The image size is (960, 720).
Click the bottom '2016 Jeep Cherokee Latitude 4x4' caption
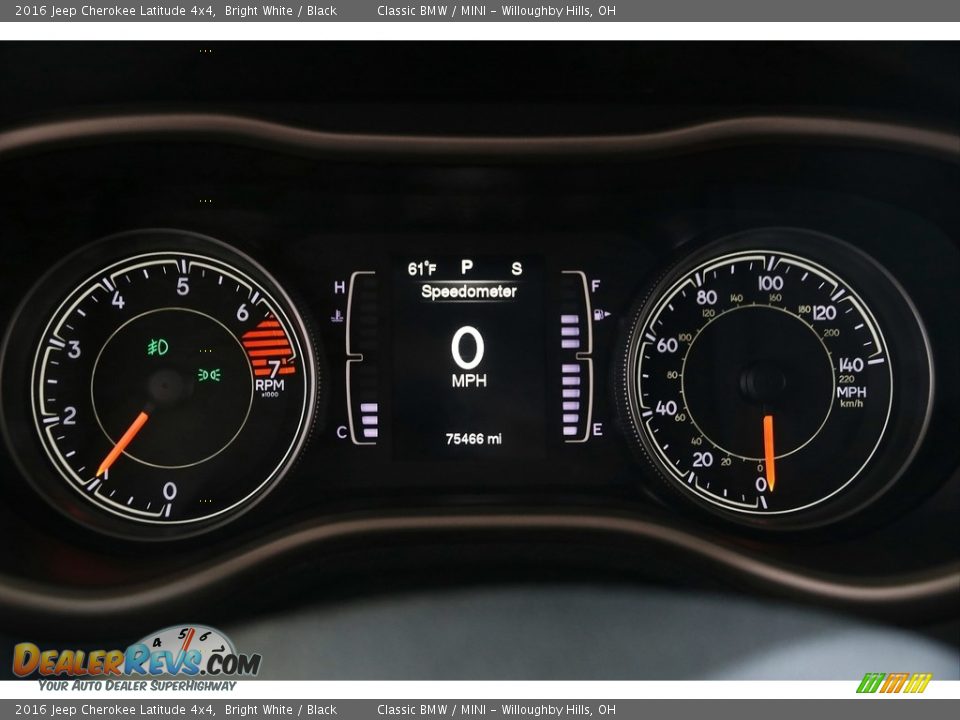(x=115, y=710)
